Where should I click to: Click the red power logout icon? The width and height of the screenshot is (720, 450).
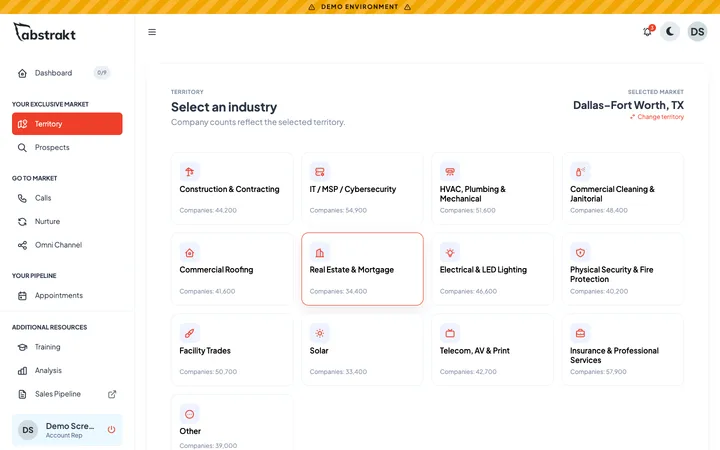[111, 429]
